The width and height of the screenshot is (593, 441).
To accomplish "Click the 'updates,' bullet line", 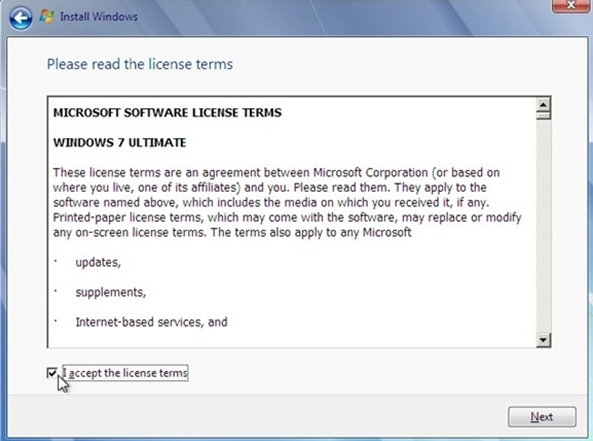I will [98, 262].
